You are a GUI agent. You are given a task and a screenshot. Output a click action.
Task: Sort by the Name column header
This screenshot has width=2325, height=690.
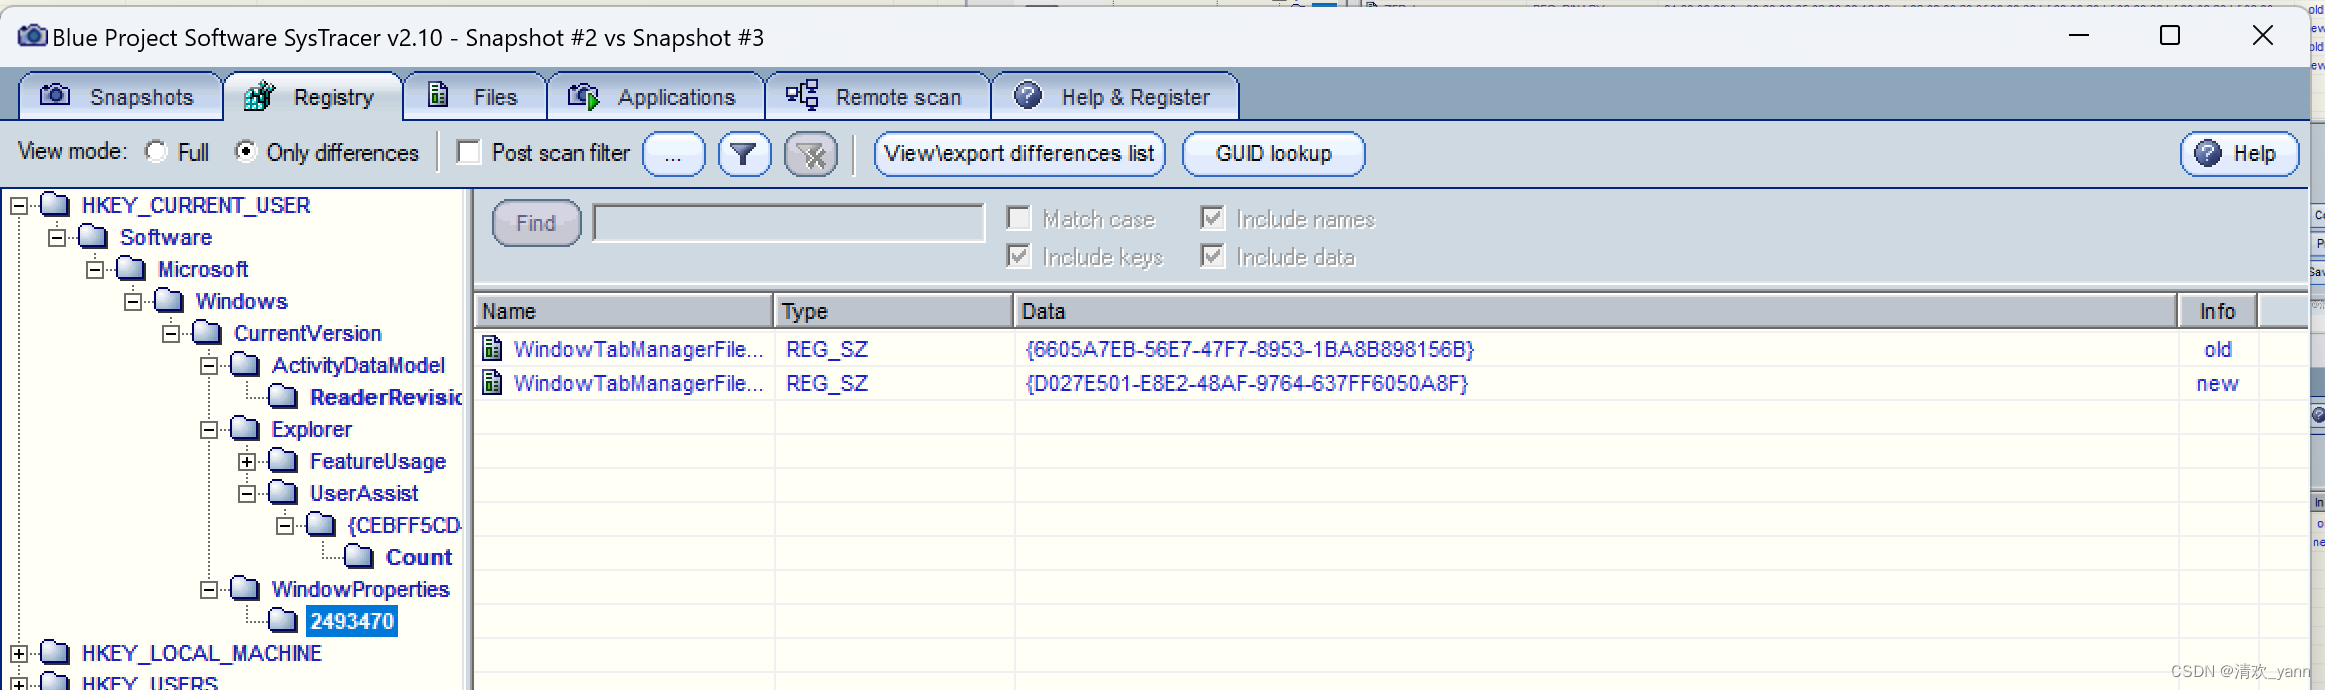(x=624, y=311)
